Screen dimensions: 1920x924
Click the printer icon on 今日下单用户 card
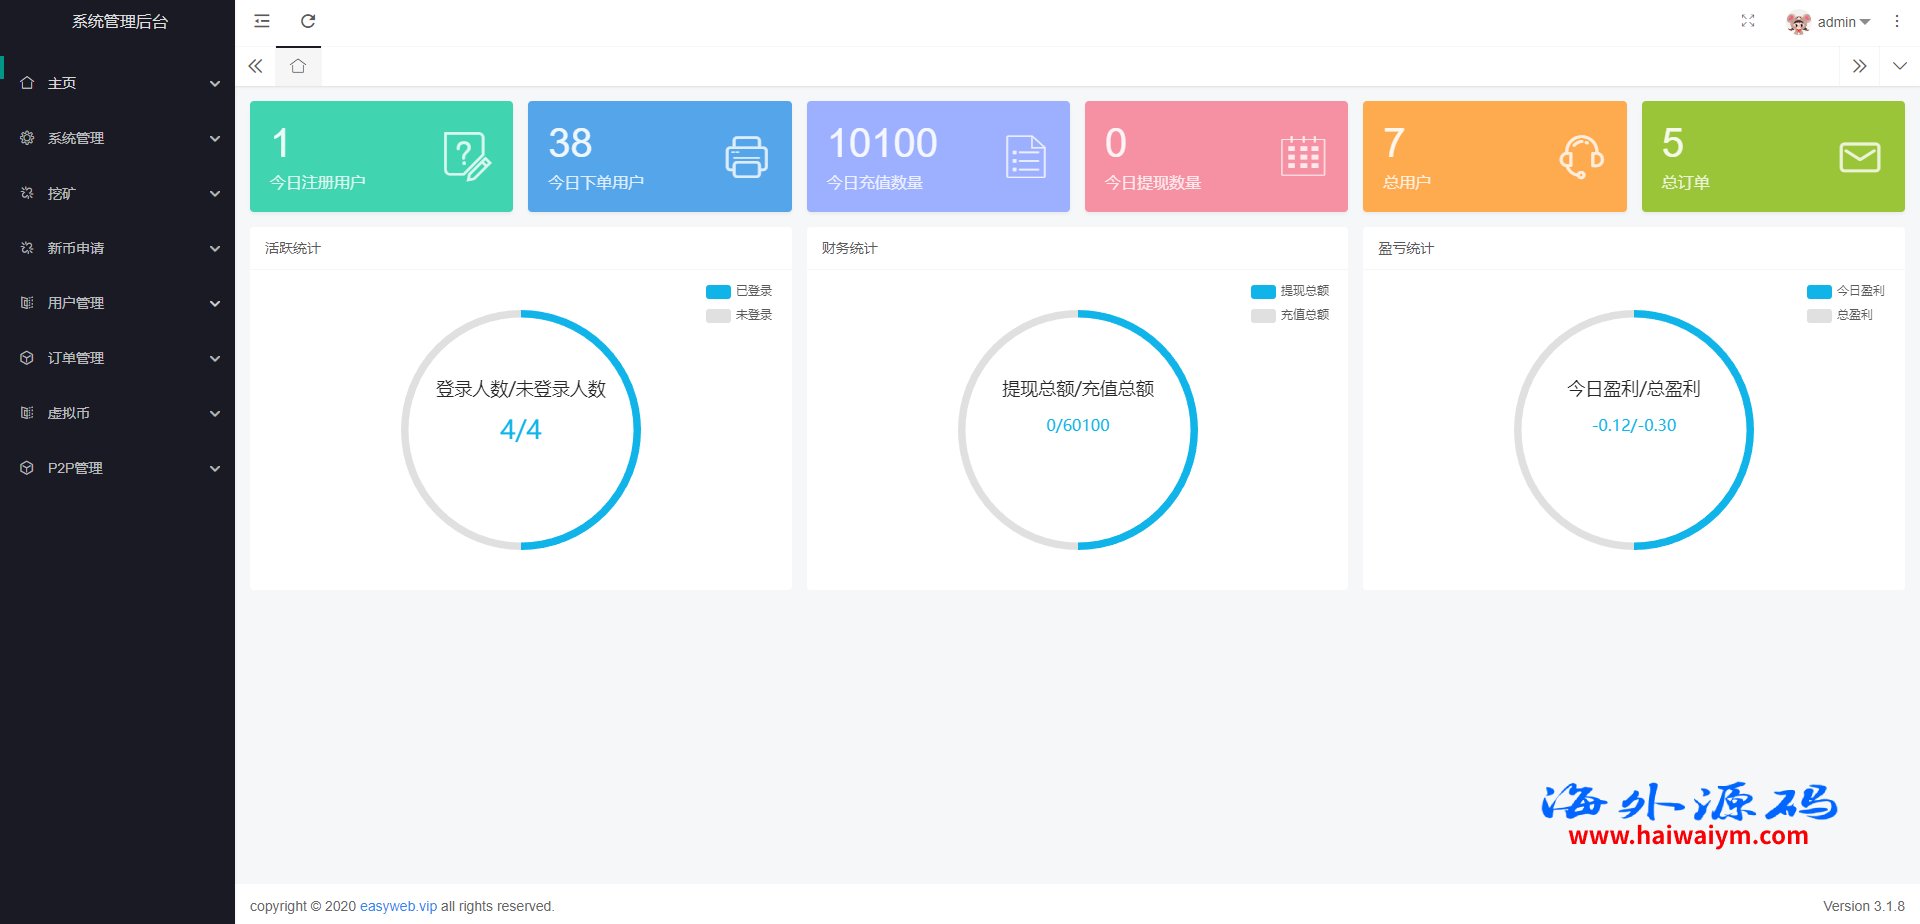coord(746,157)
